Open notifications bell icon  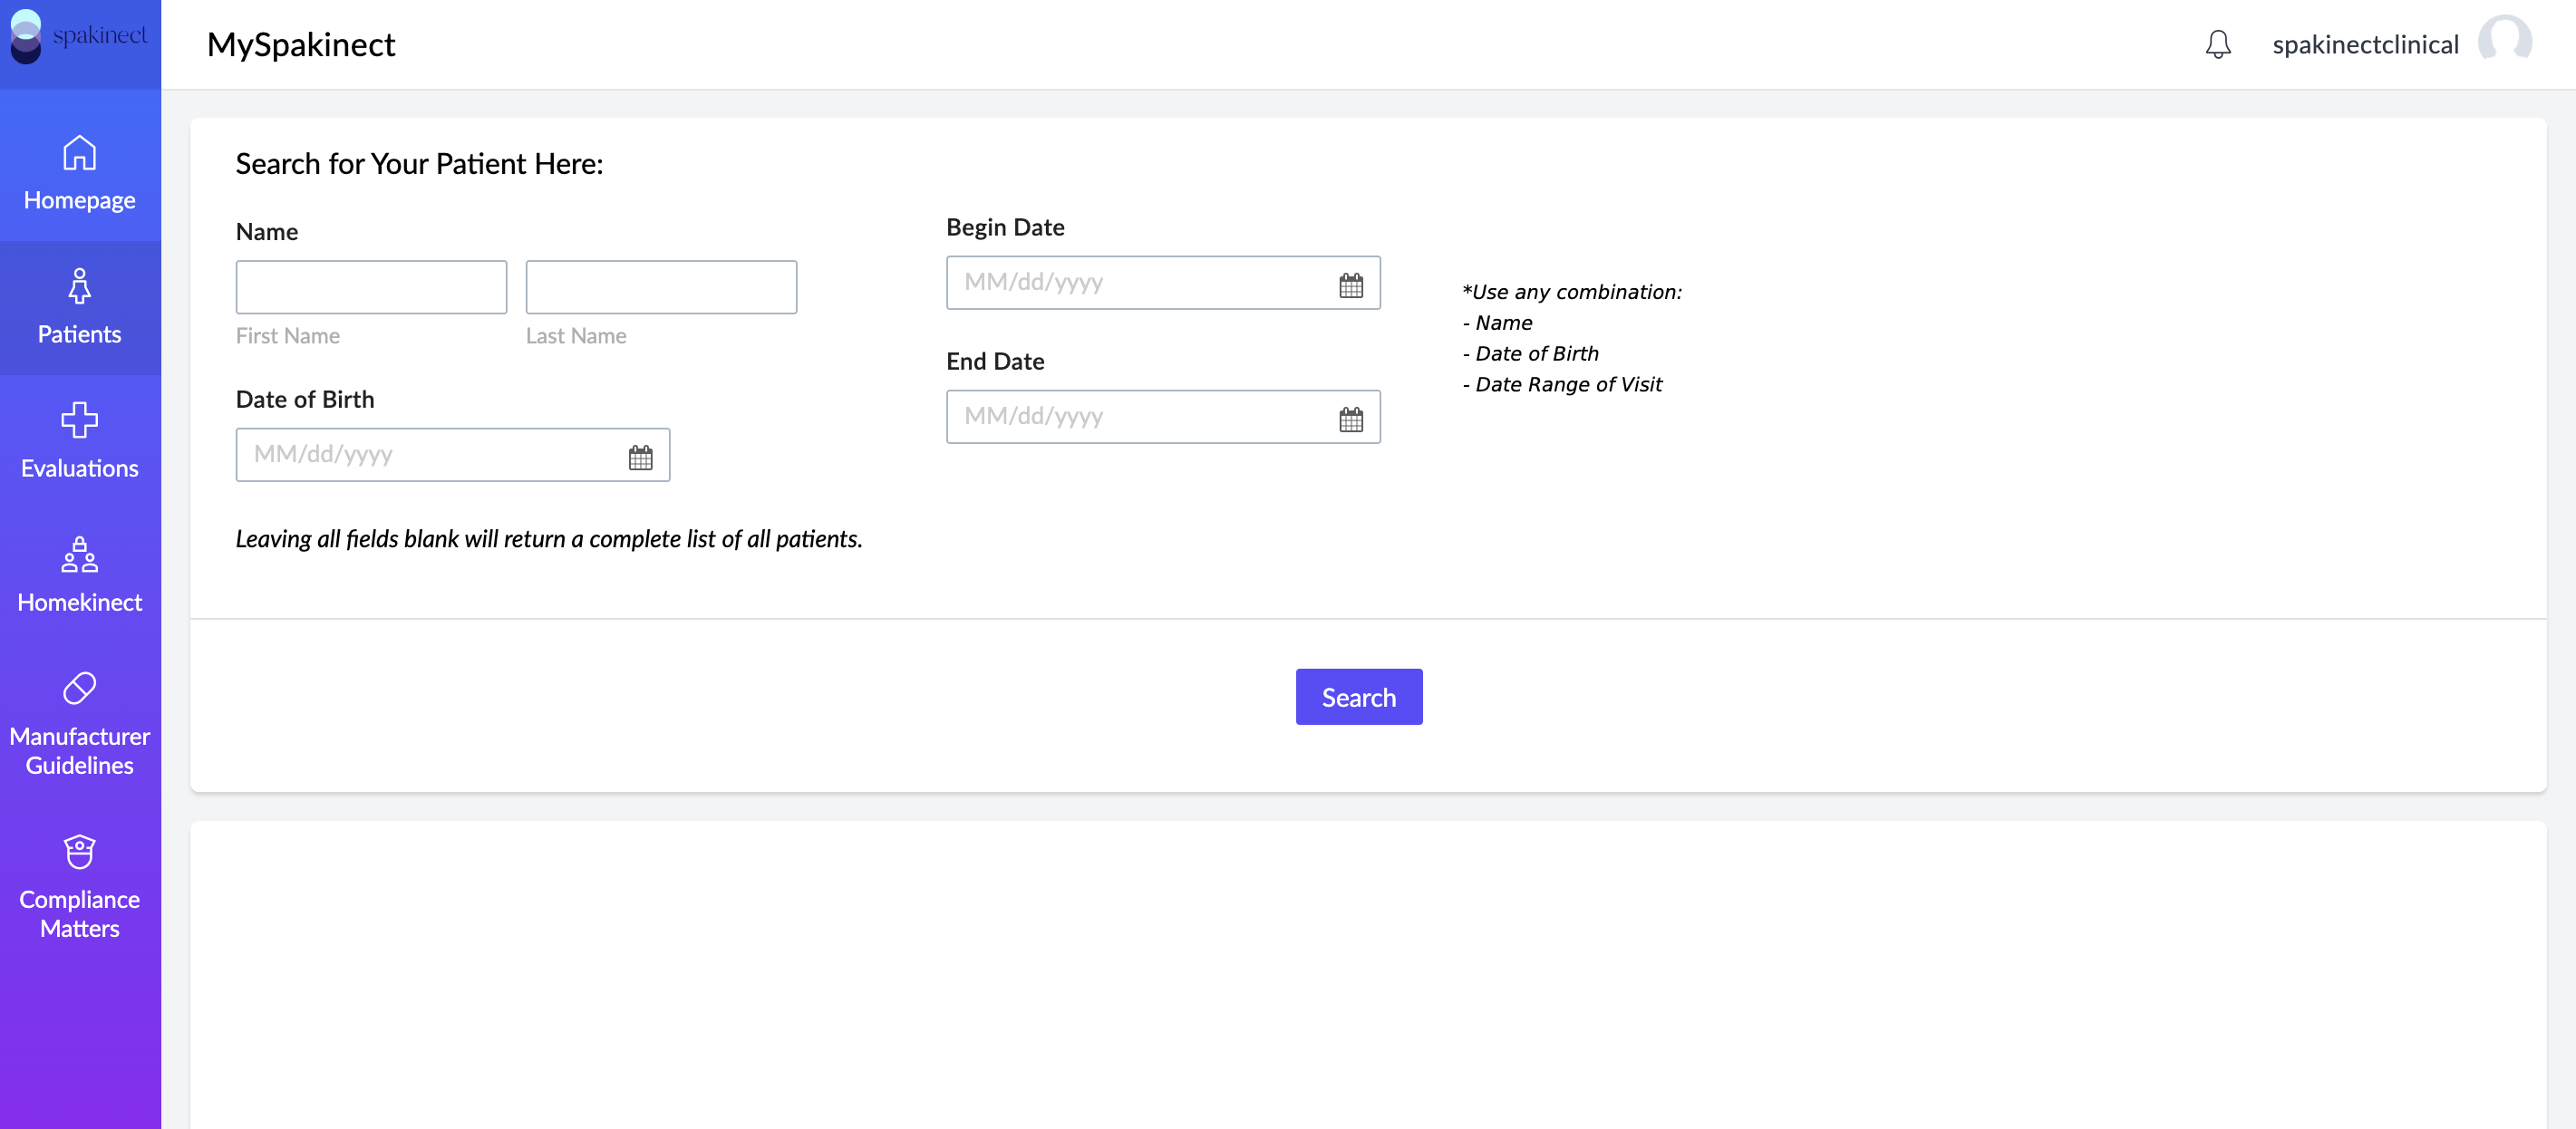(2218, 44)
